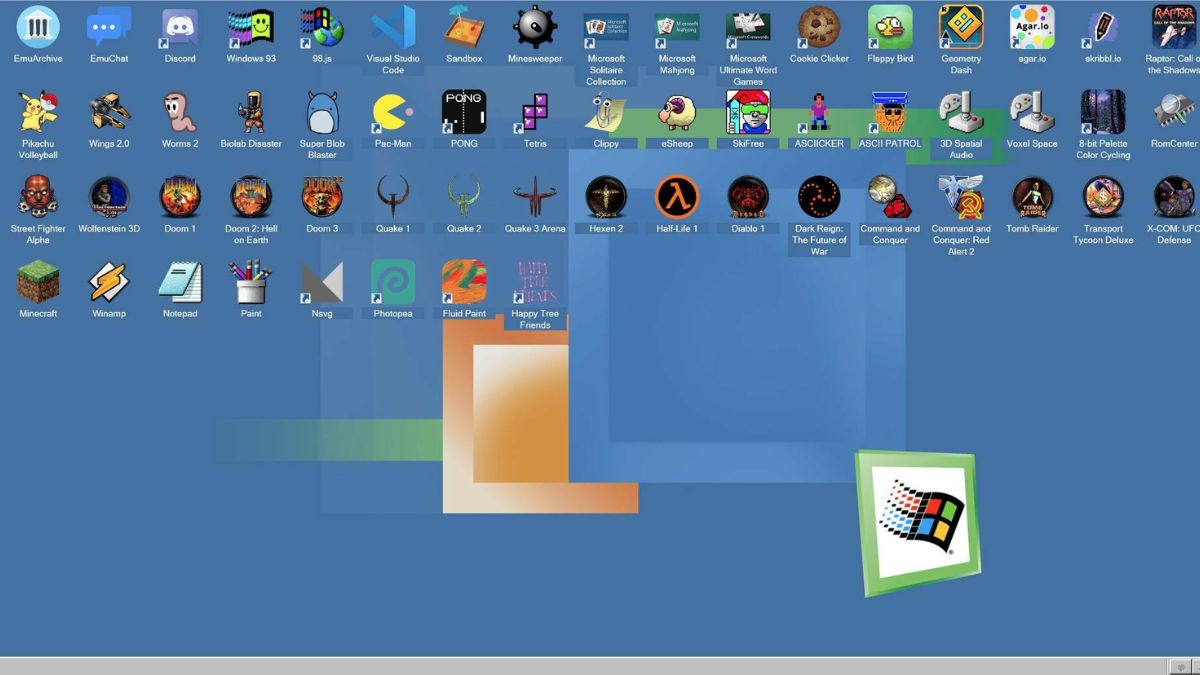Open Paint with the brush cup icon

[251, 282]
